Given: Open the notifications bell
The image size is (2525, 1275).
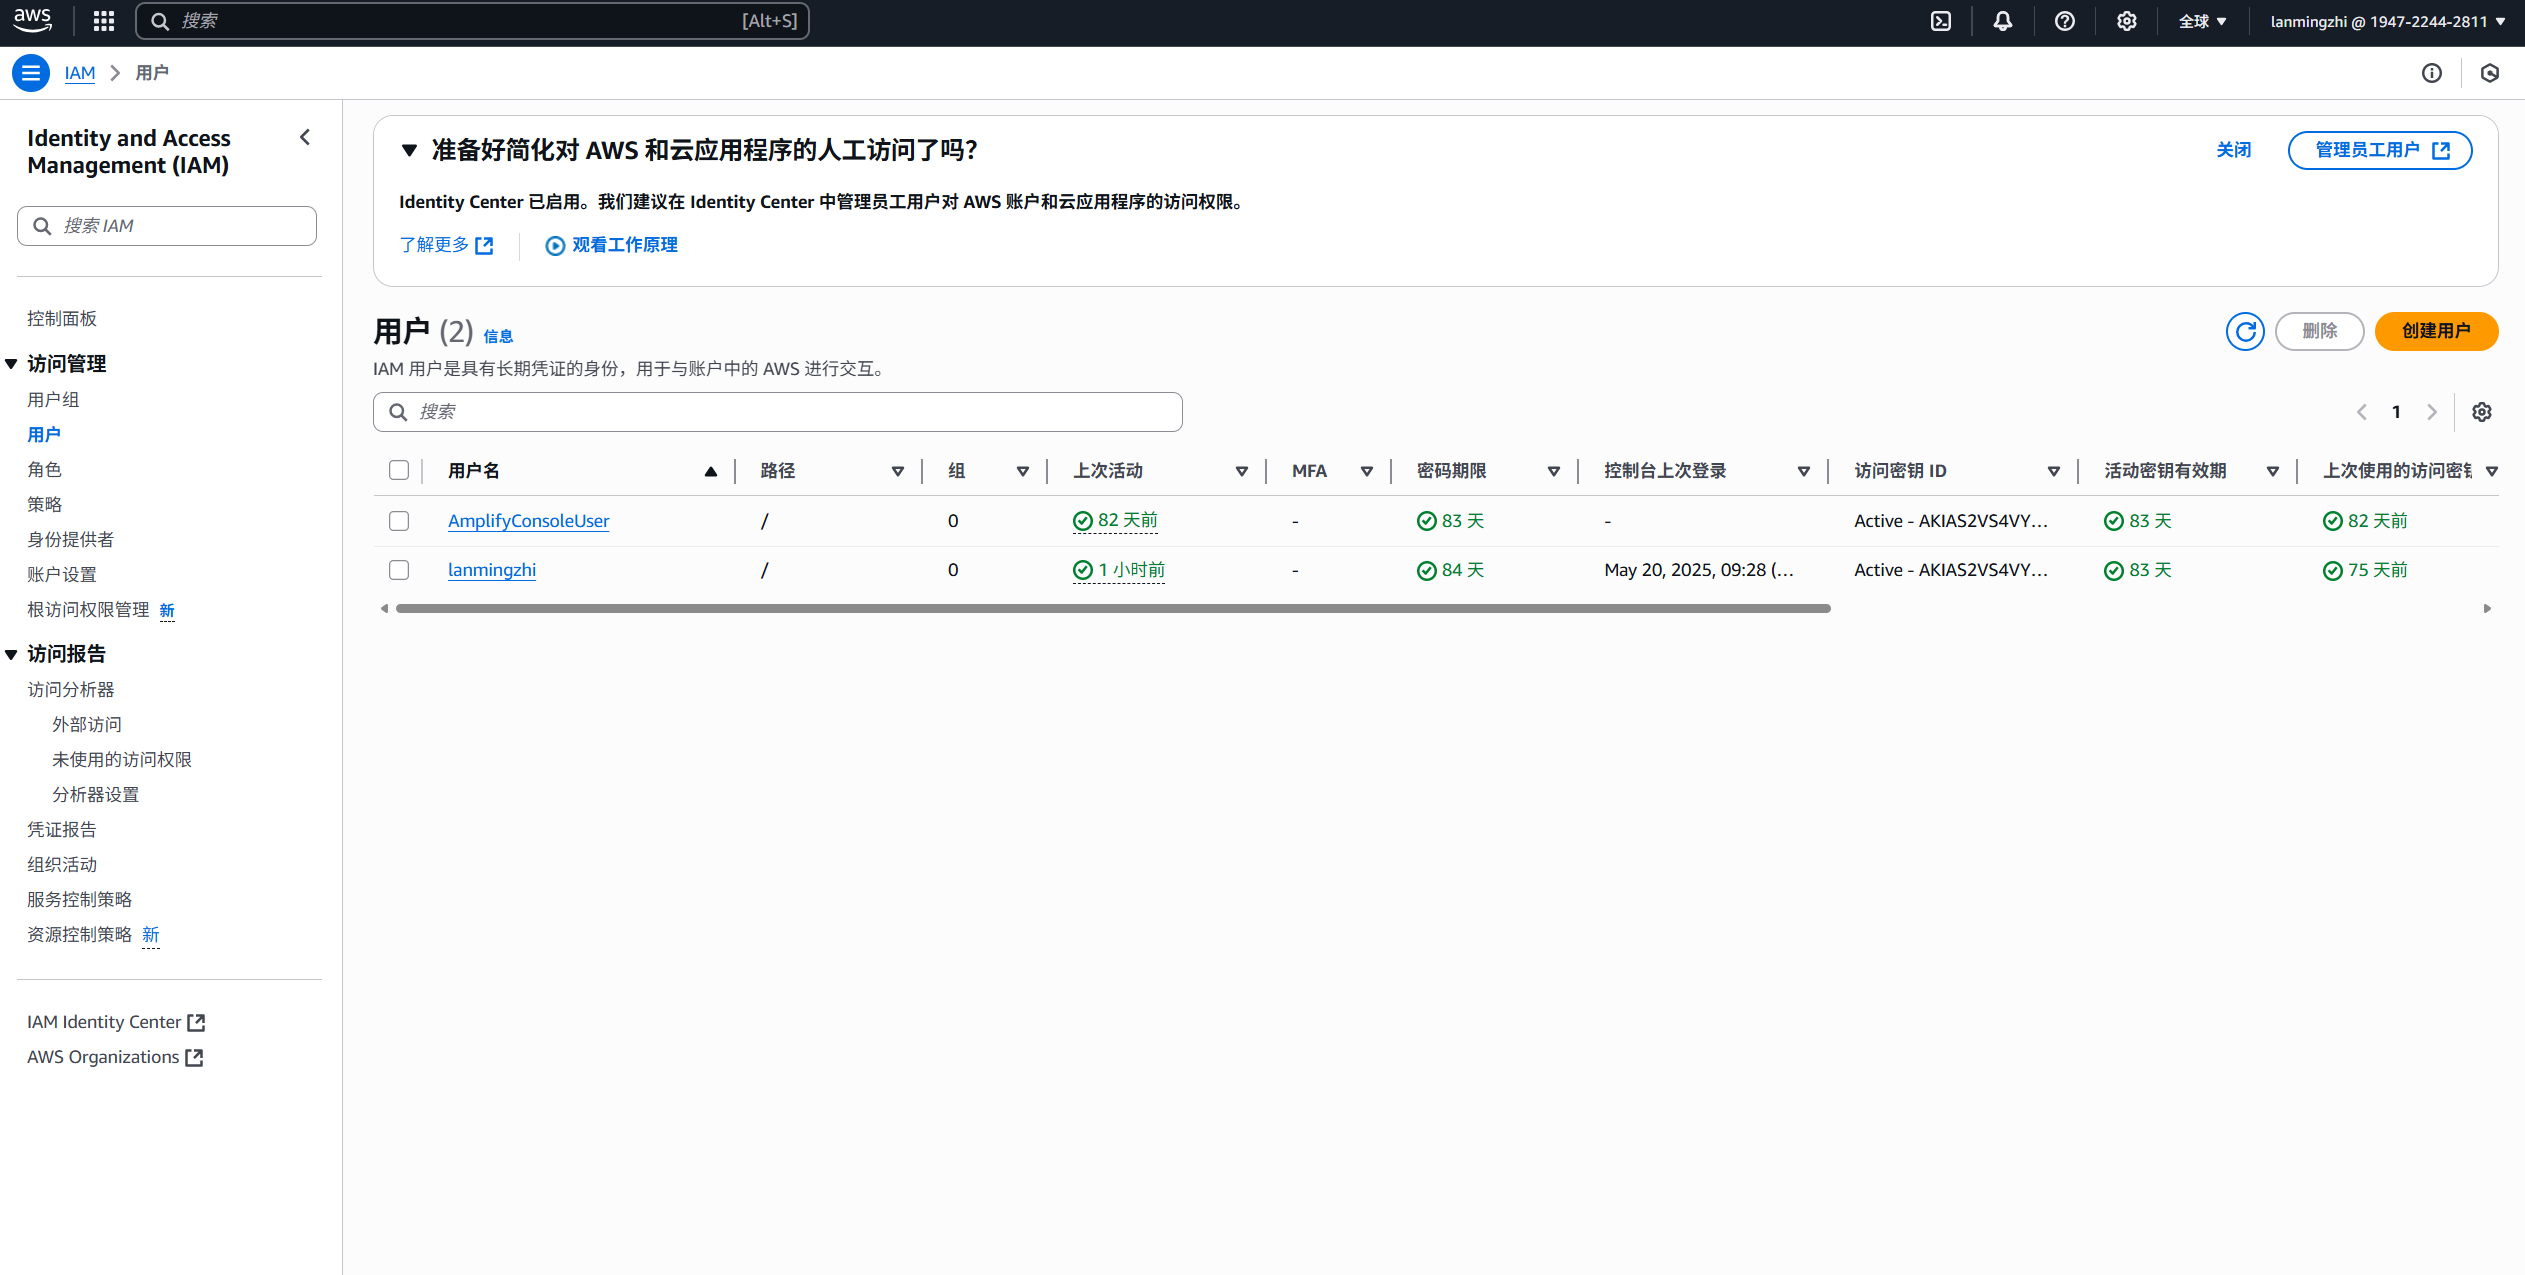Looking at the screenshot, I should (x=2003, y=21).
